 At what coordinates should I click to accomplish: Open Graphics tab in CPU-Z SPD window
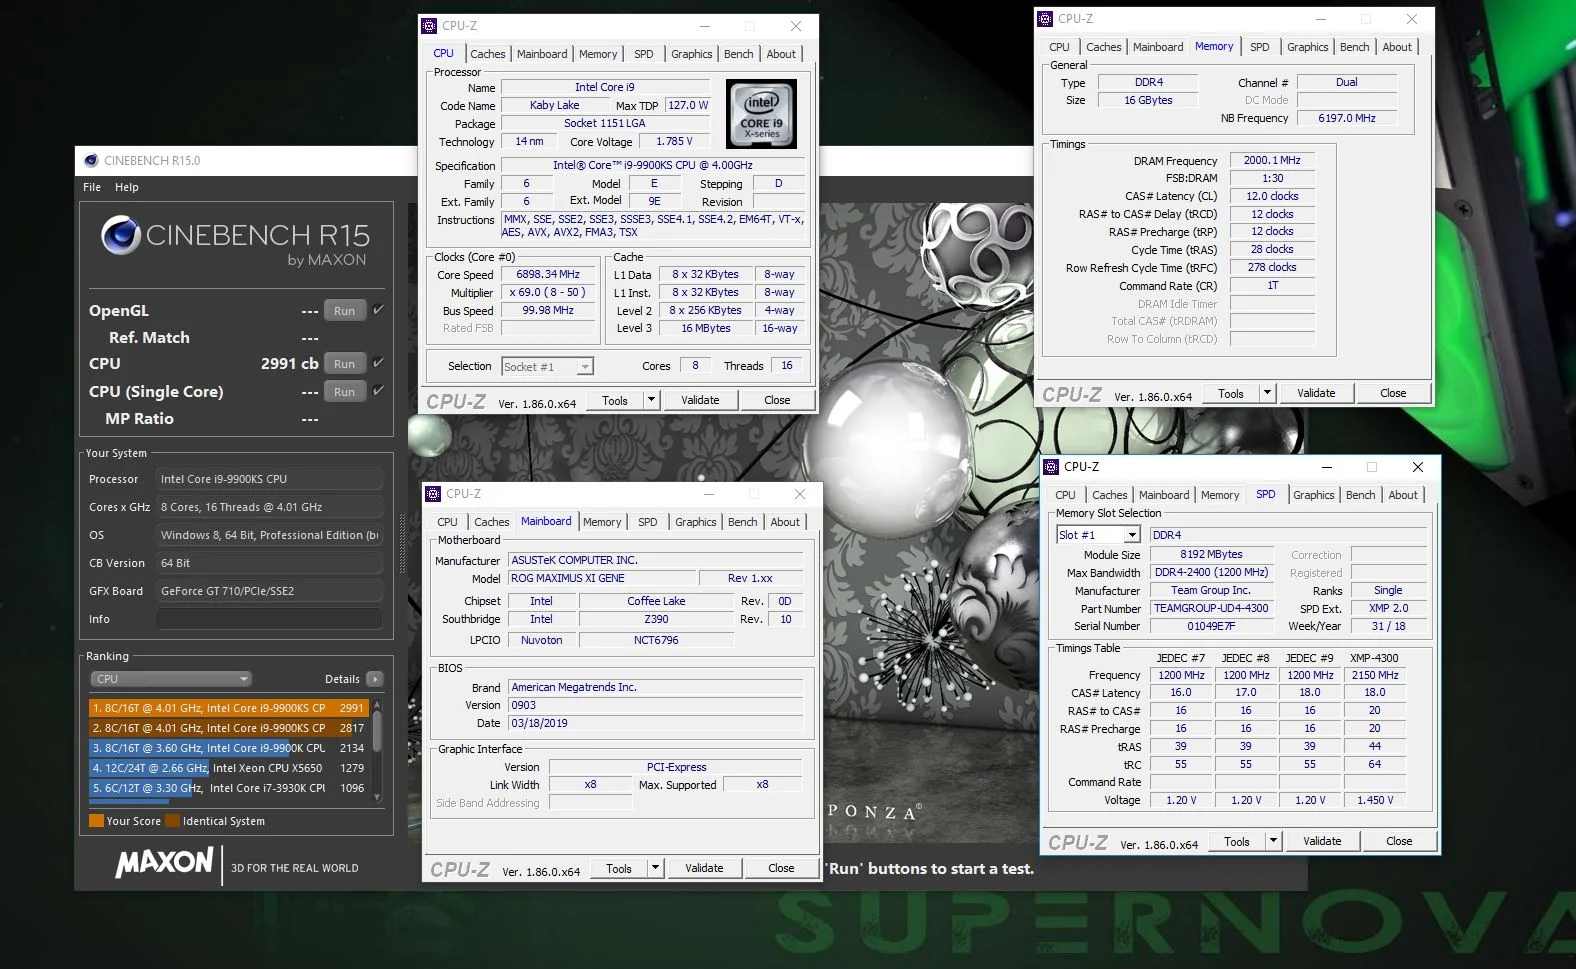1314,495
